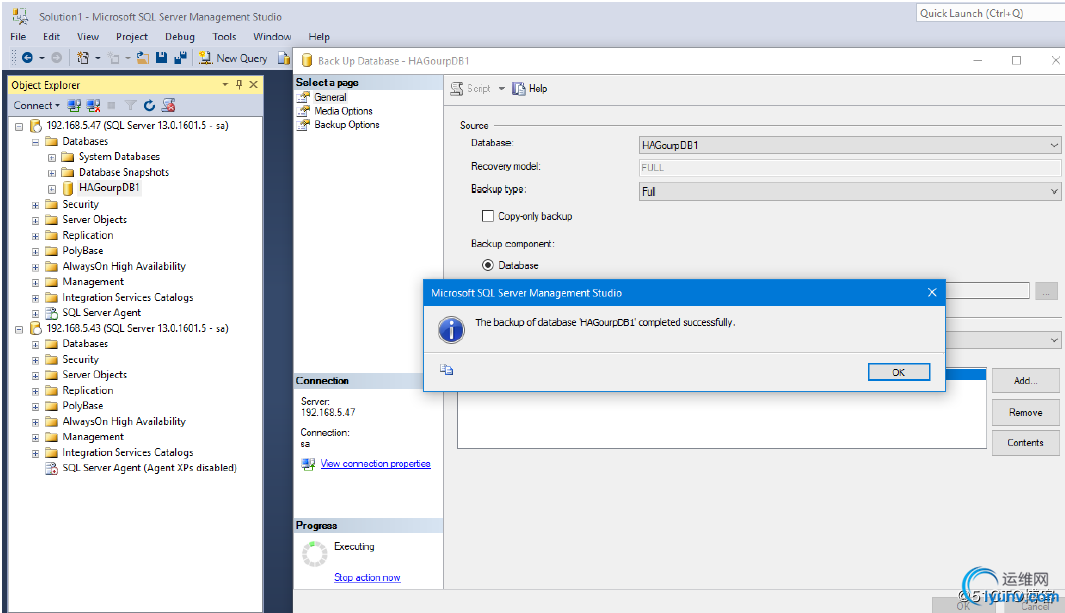
Task: Click the blue information icon in message box
Action: point(451,330)
